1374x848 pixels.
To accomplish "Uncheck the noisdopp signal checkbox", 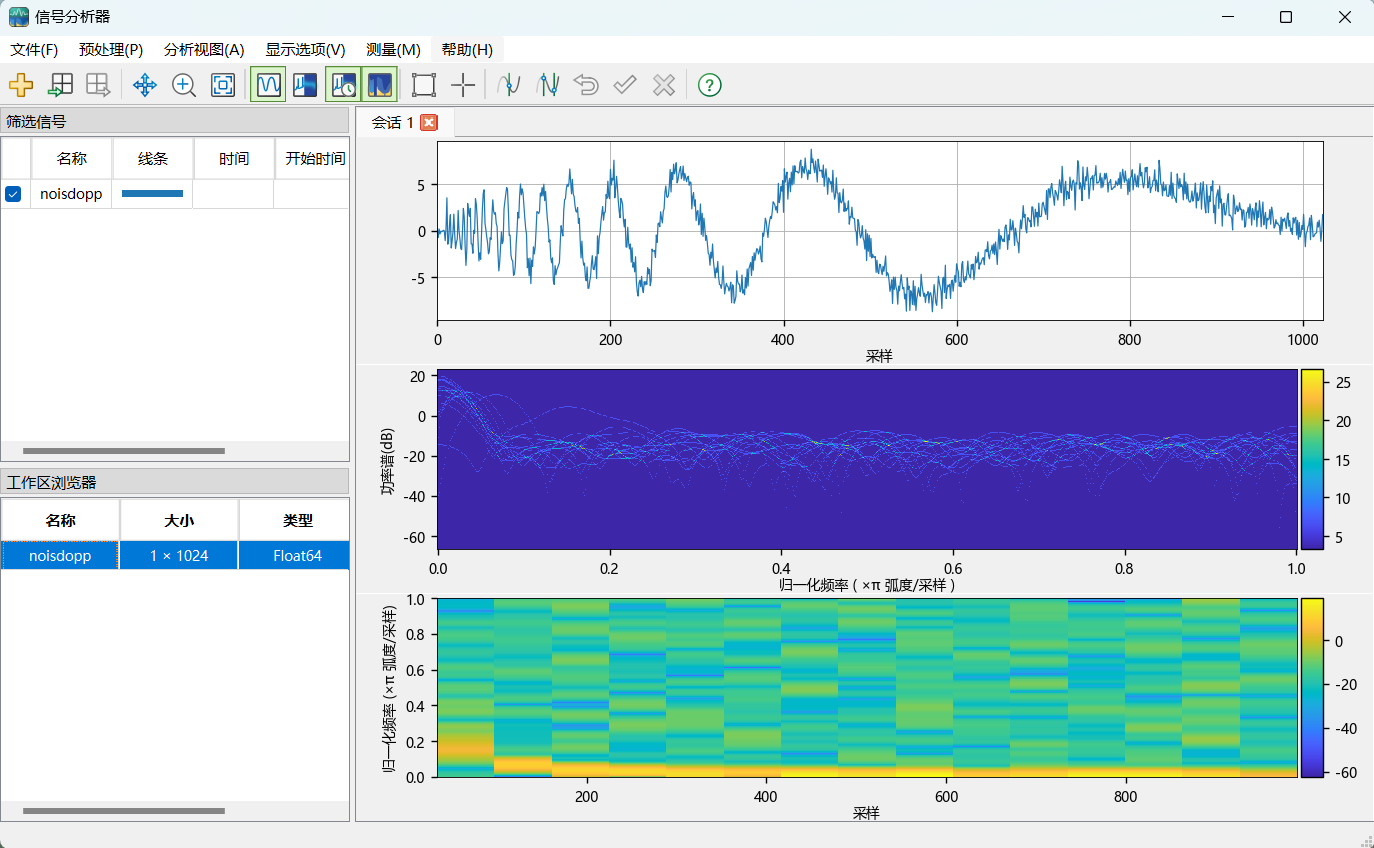I will [13, 194].
